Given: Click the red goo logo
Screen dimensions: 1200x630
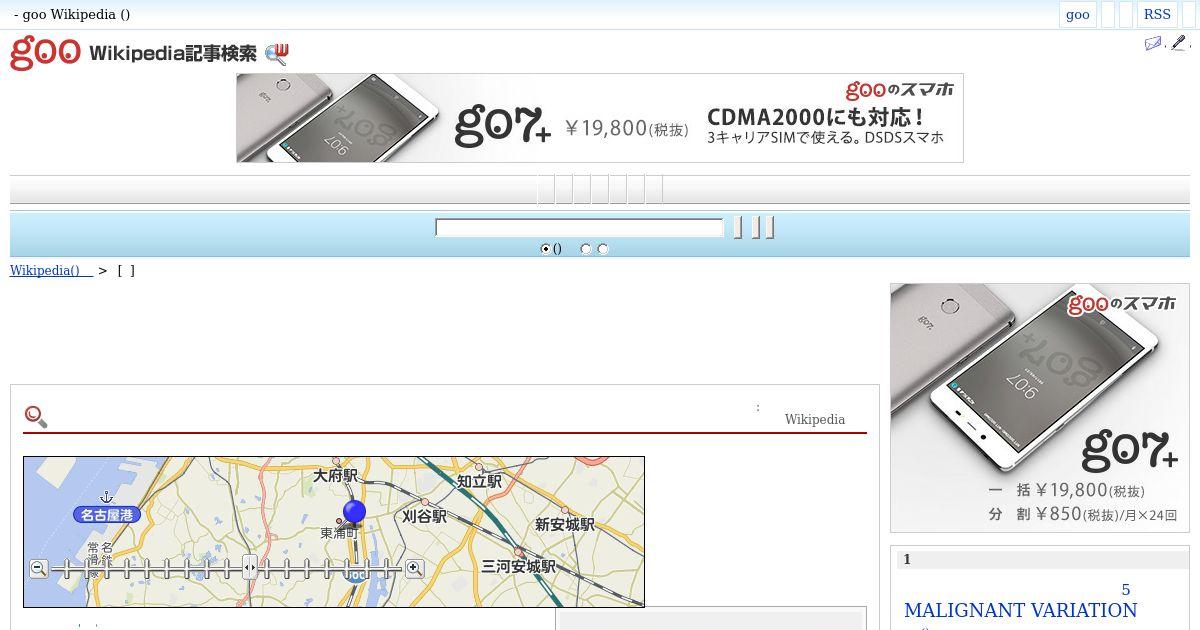Looking at the screenshot, I should 45,53.
